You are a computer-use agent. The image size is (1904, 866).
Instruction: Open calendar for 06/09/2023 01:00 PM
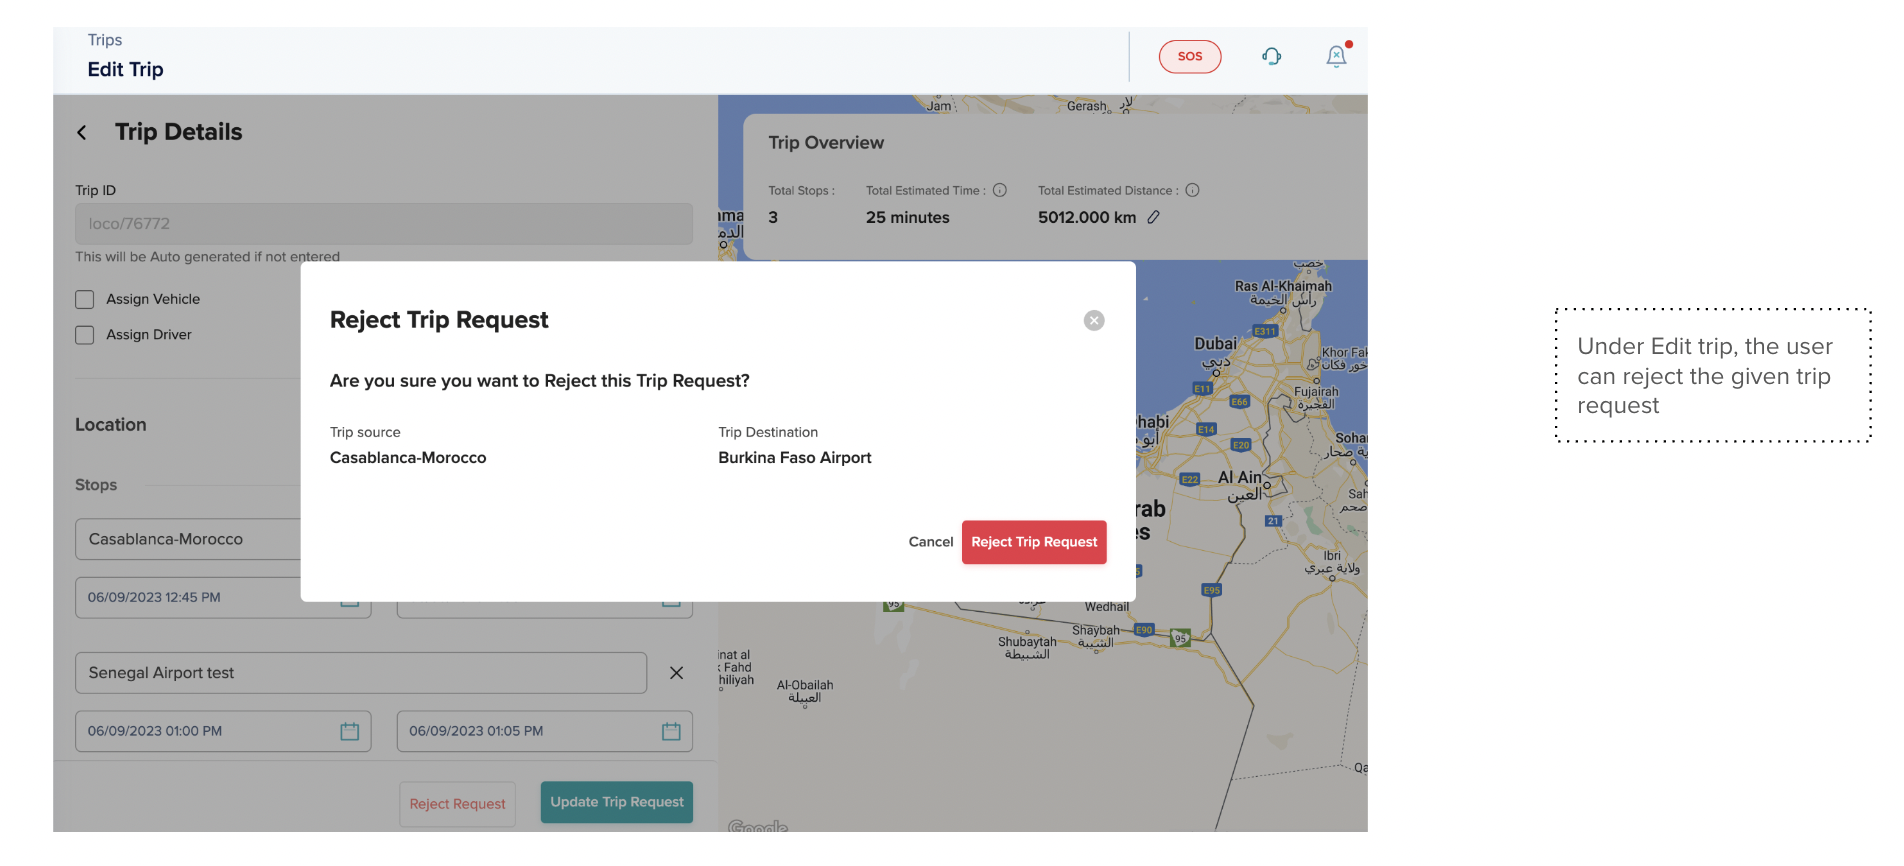coord(349,732)
